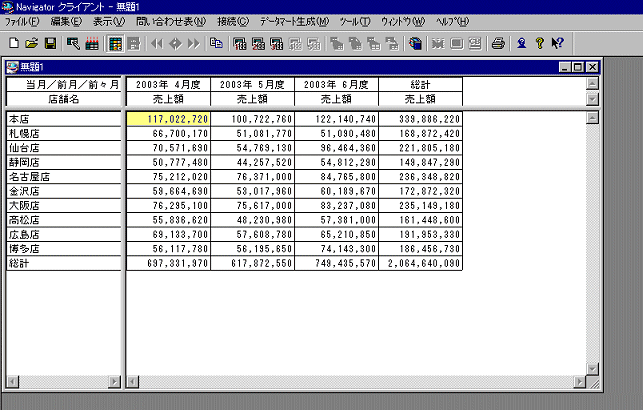
Task: Select the 広島店 row label
Action: click(64, 234)
